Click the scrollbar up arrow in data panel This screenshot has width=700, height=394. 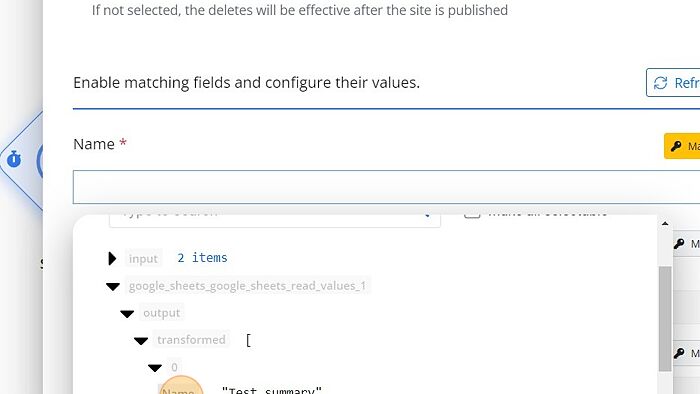(665, 223)
